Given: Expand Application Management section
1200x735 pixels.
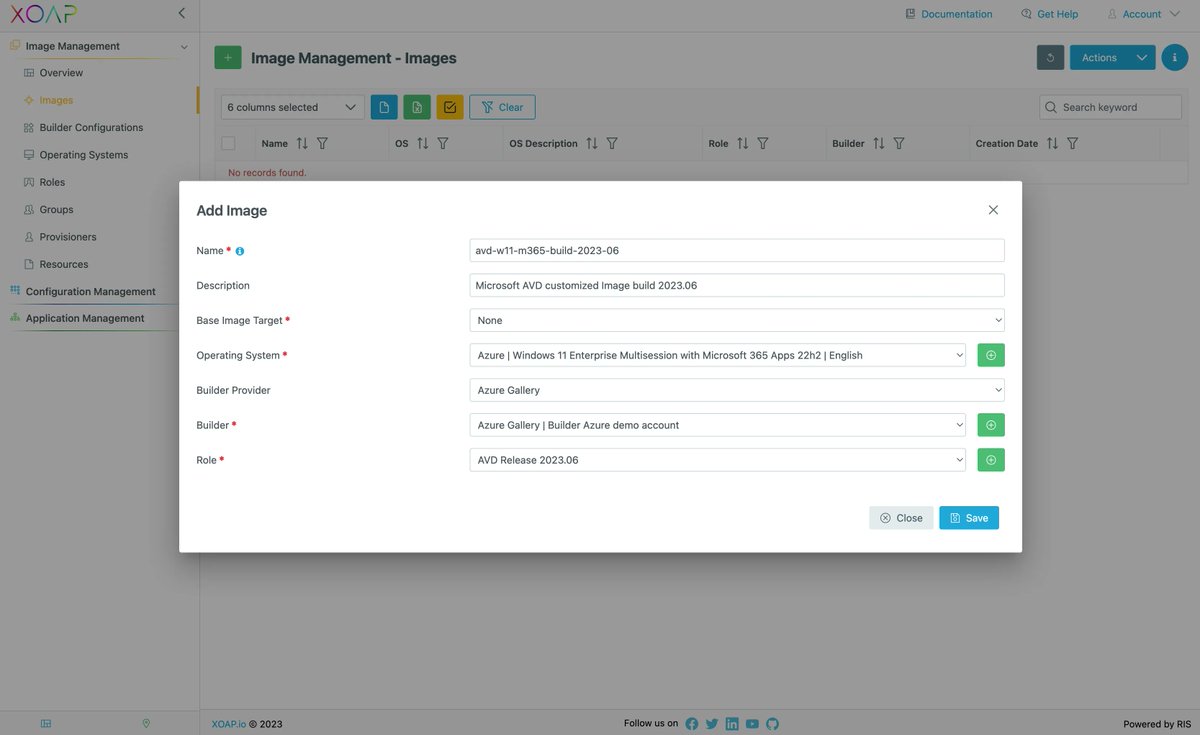Looking at the screenshot, I should pos(85,318).
